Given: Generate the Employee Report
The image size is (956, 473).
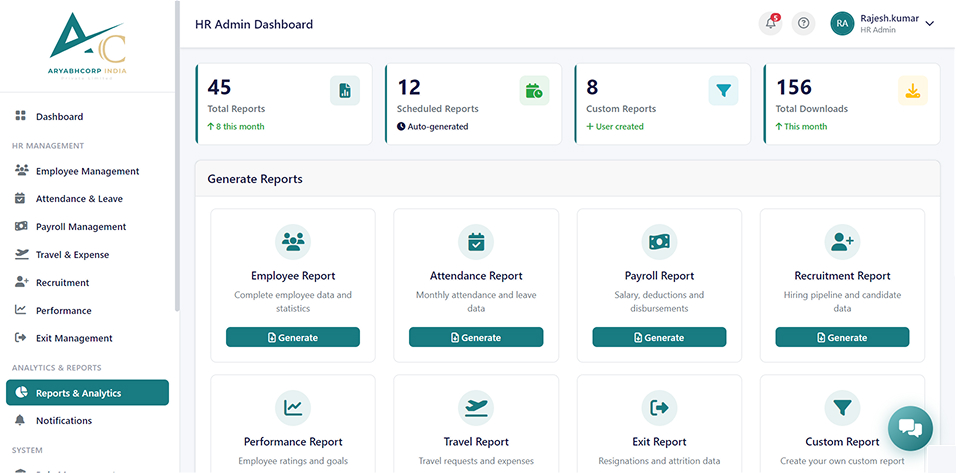Looking at the screenshot, I should 293,337.
